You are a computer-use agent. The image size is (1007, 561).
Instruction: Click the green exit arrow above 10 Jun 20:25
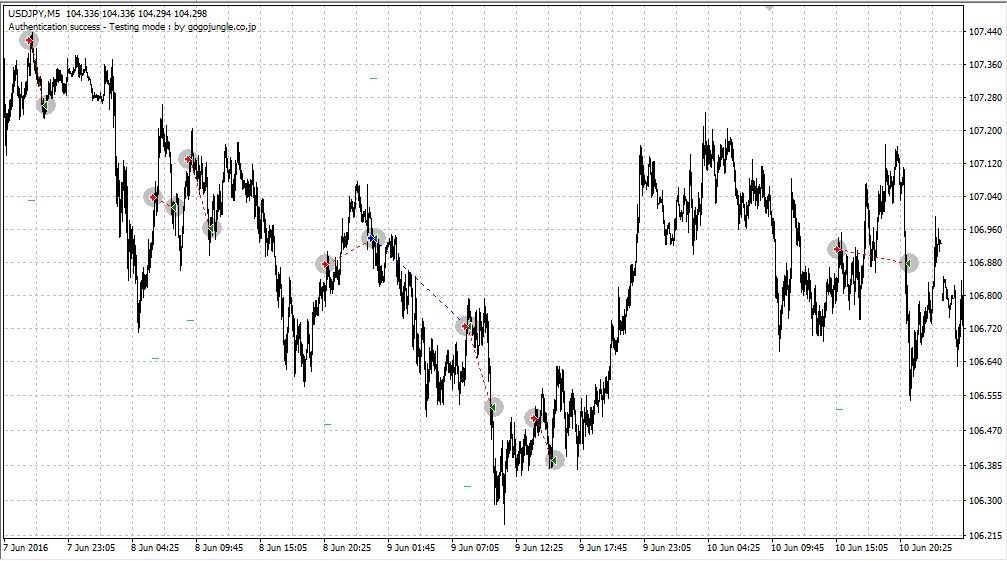click(909, 263)
